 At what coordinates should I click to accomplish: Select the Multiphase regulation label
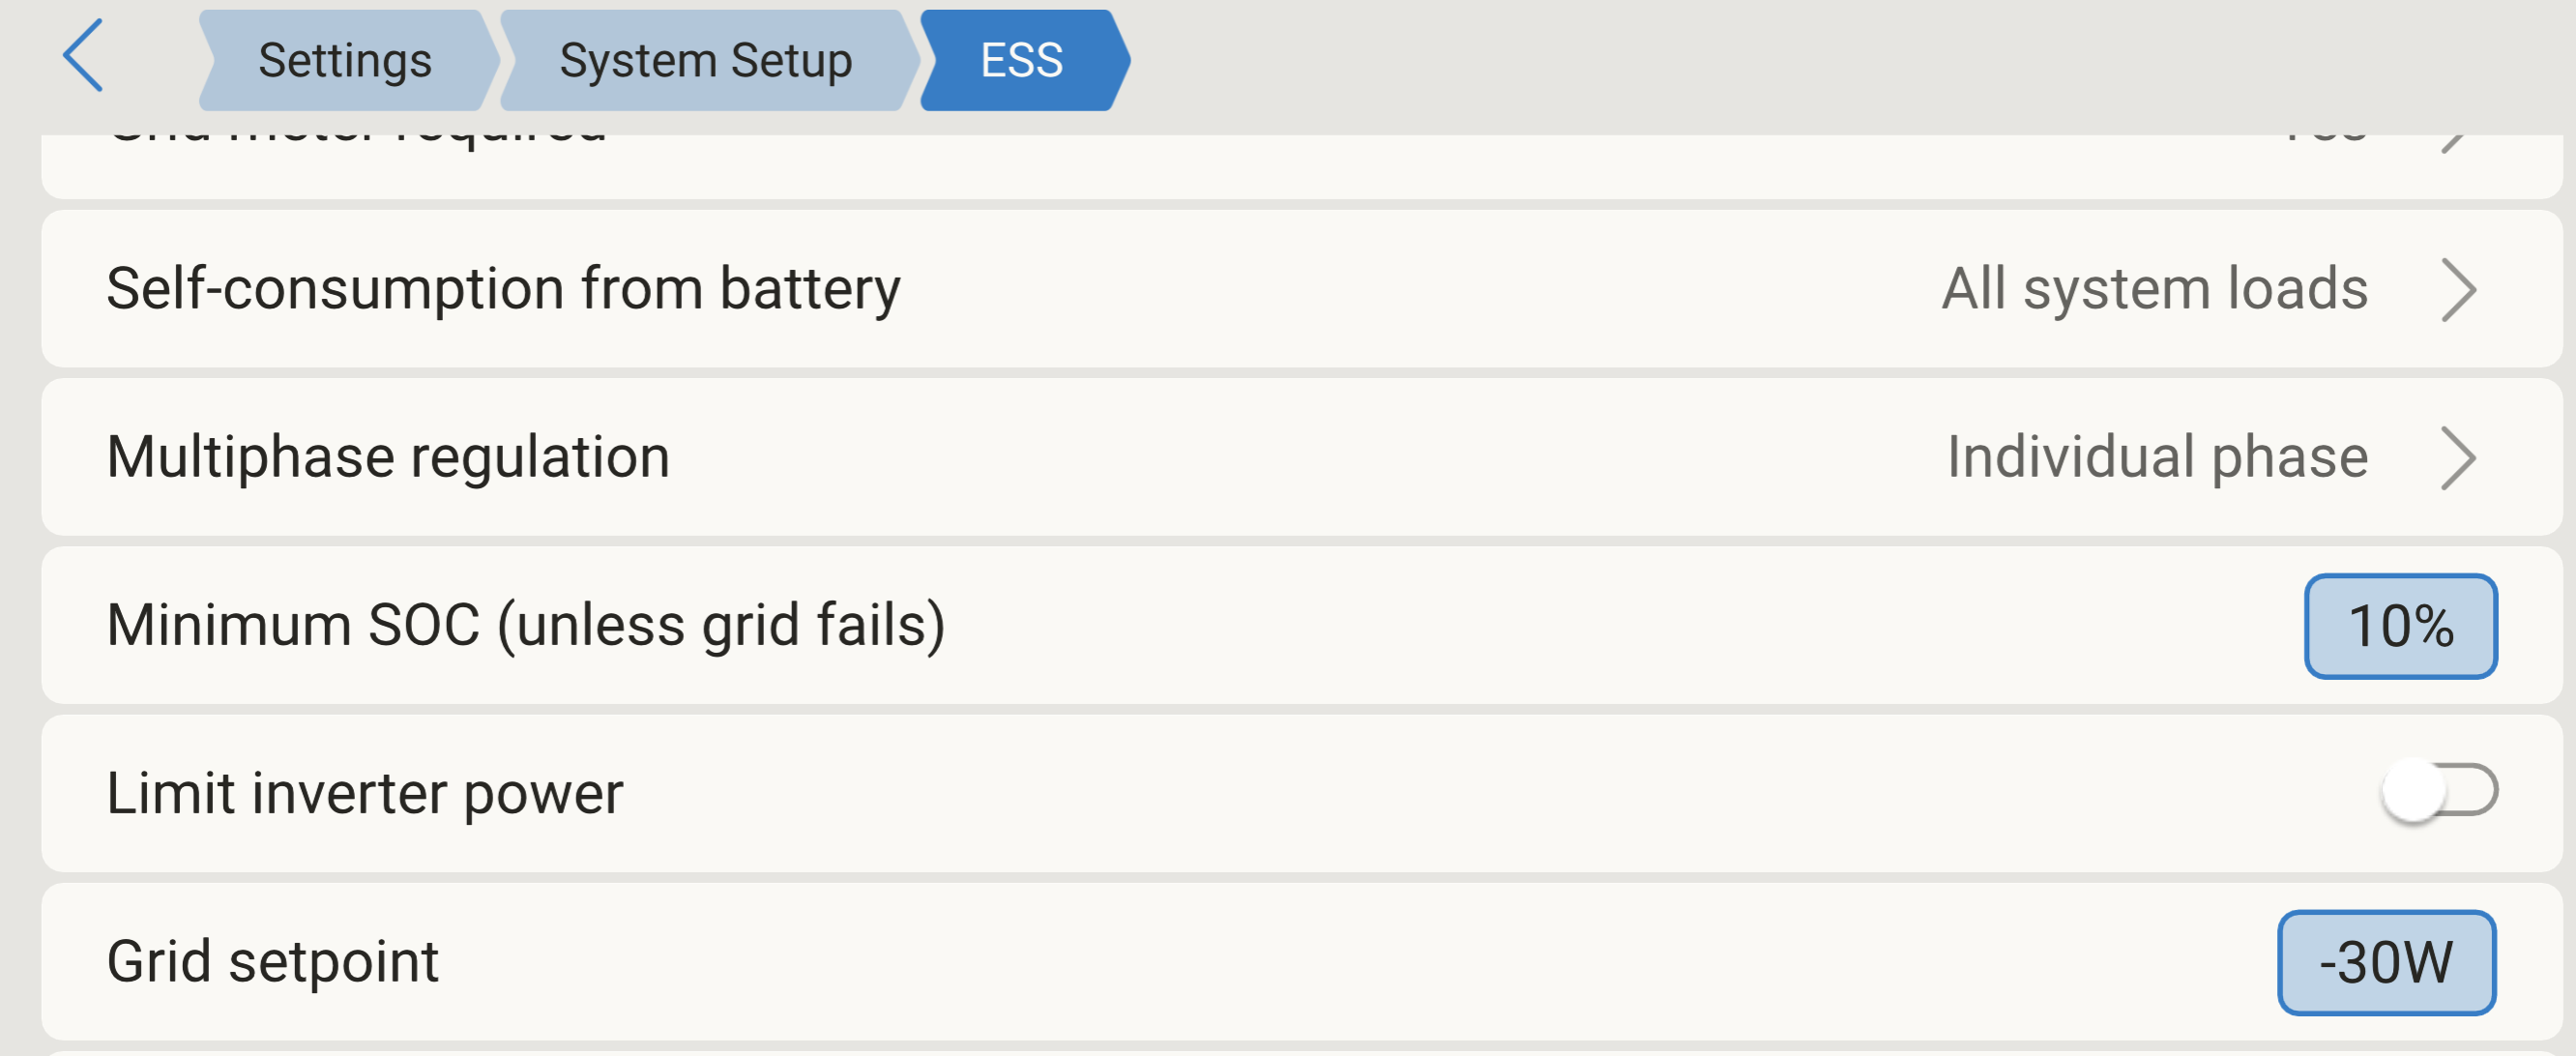[x=388, y=457]
